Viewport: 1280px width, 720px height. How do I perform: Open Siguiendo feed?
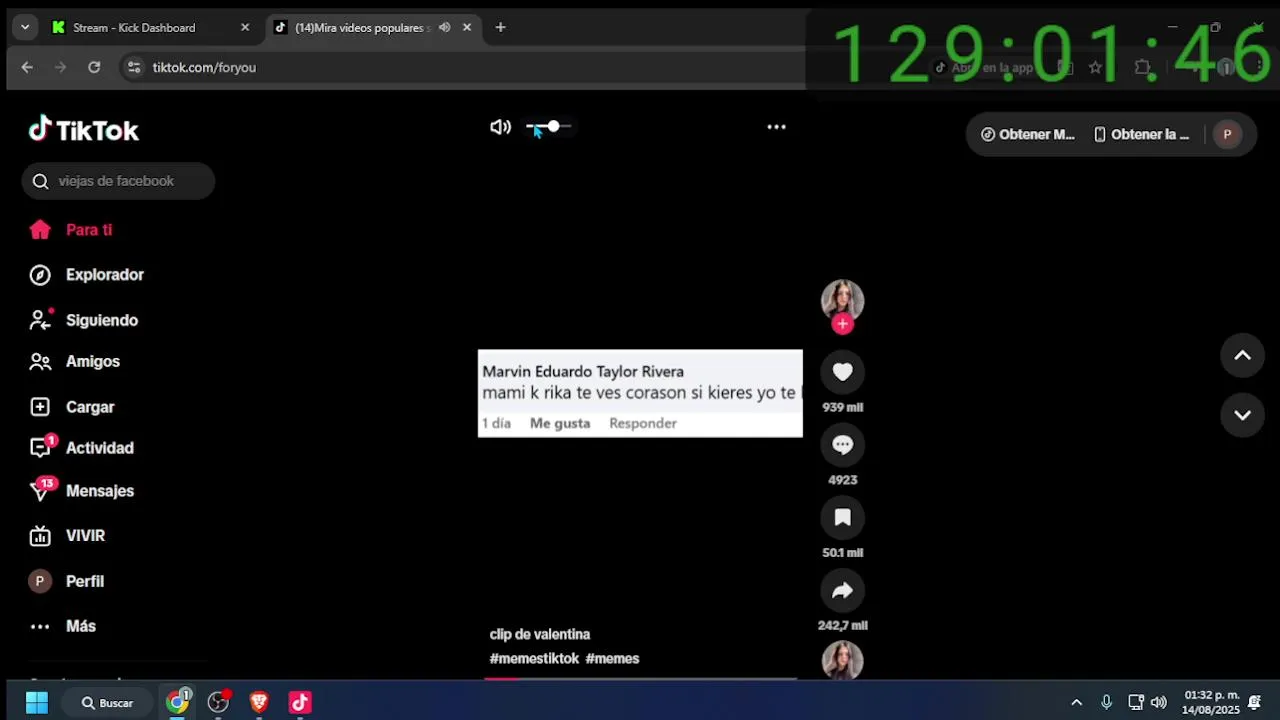(84, 320)
